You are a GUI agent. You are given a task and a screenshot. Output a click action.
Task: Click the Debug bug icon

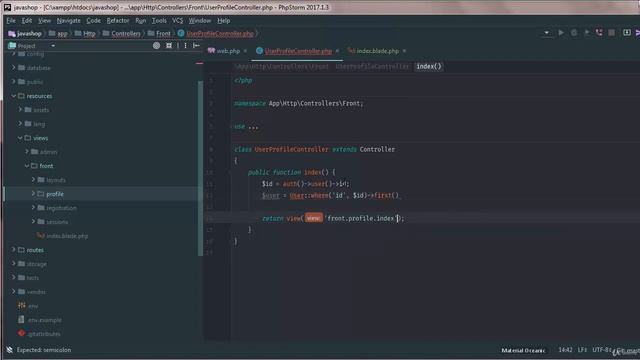point(574,33)
